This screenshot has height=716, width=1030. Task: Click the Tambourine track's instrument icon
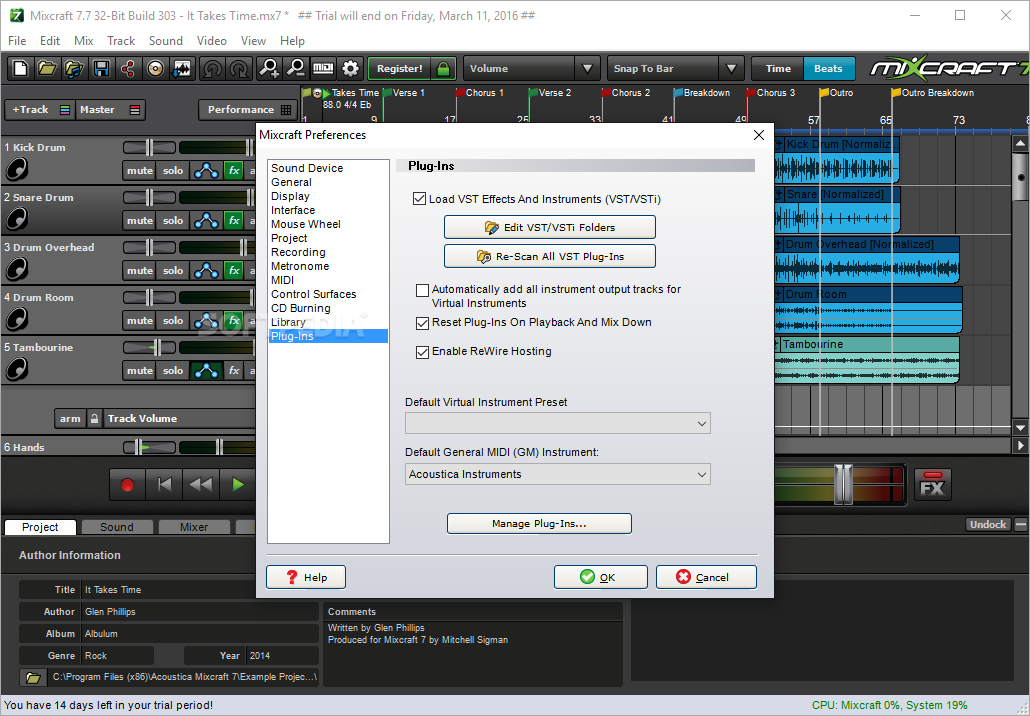click(16, 369)
